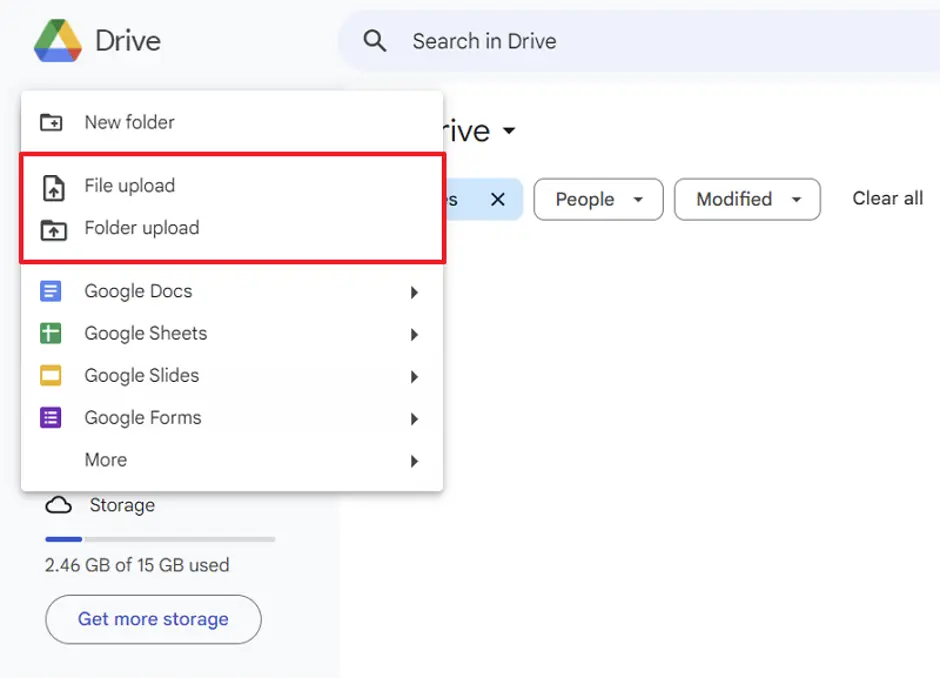Focus the Search in Drive field
The width and height of the screenshot is (941, 679).
point(639,41)
